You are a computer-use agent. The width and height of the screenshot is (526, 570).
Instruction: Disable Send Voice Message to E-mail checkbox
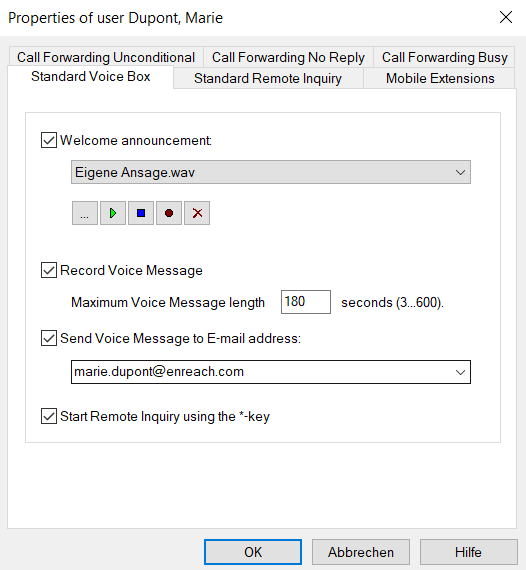click(x=49, y=338)
